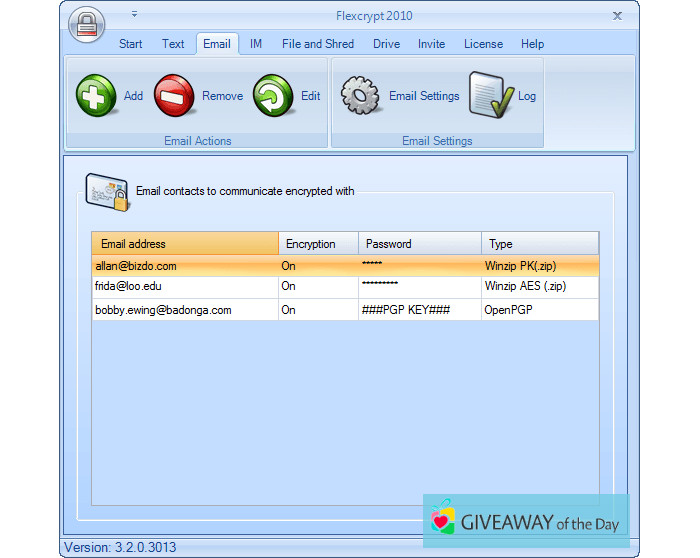700x558 pixels.
Task: Sort contacts by Type column header
Action: 539,244
